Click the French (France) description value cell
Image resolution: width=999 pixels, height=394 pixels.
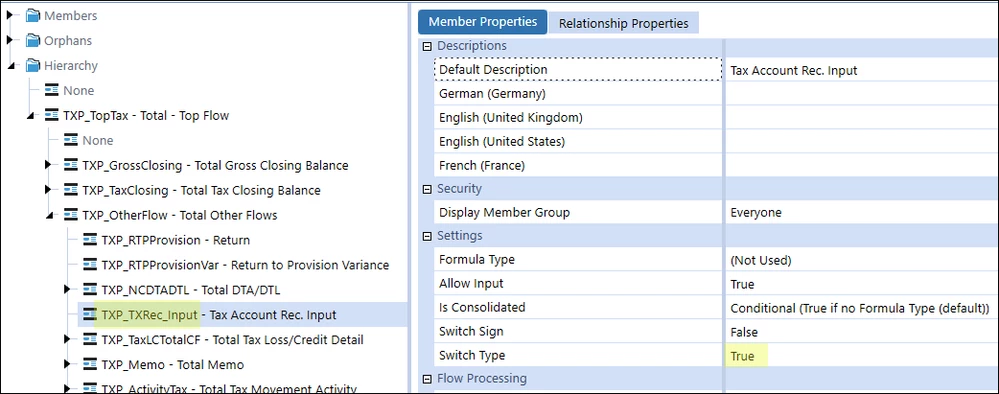pos(862,165)
